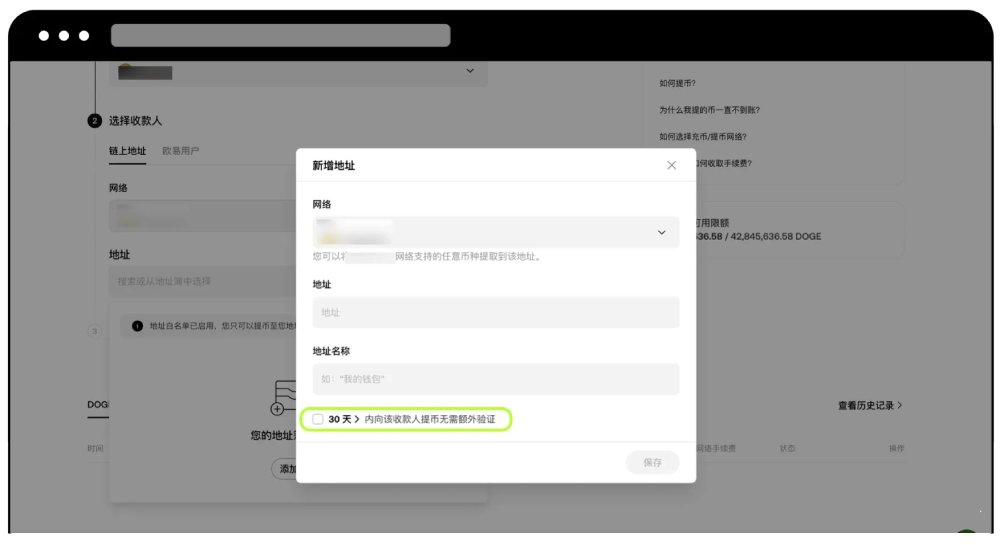The width and height of the screenshot is (1000, 545).
Task: Click the address book plus icon
Action: [277, 409]
